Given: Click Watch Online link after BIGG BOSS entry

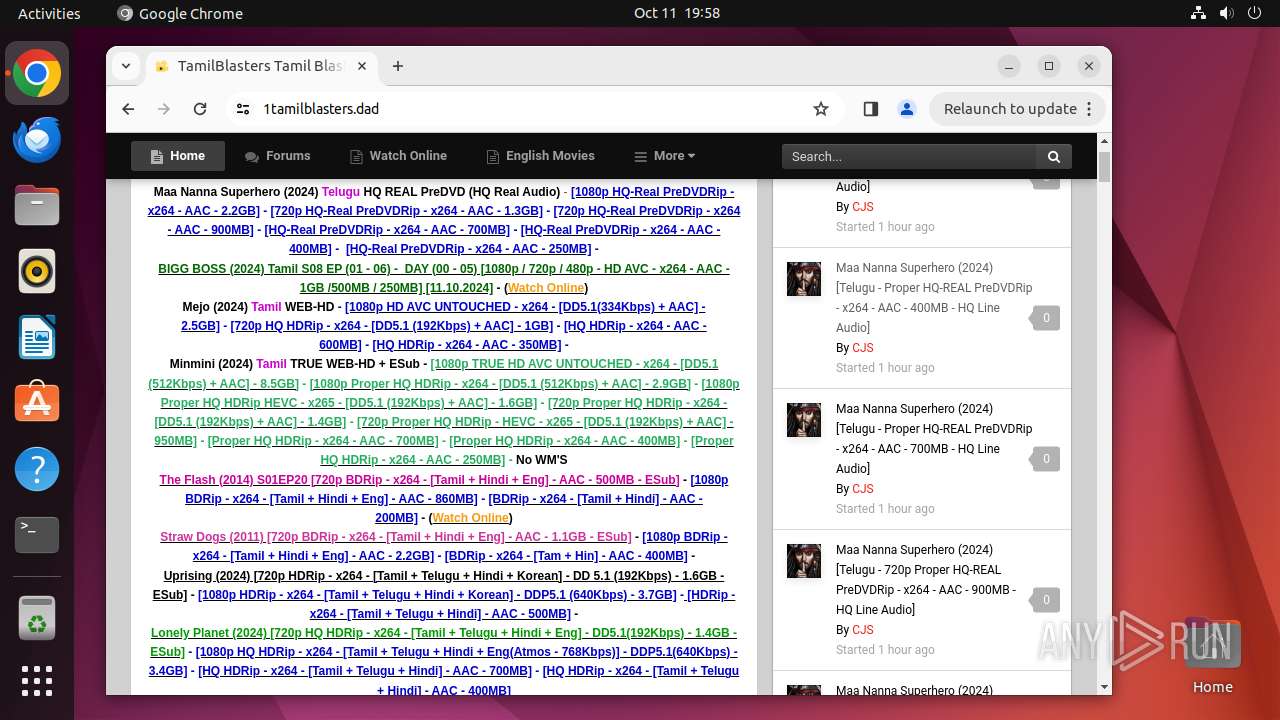Looking at the screenshot, I should [x=546, y=288].
